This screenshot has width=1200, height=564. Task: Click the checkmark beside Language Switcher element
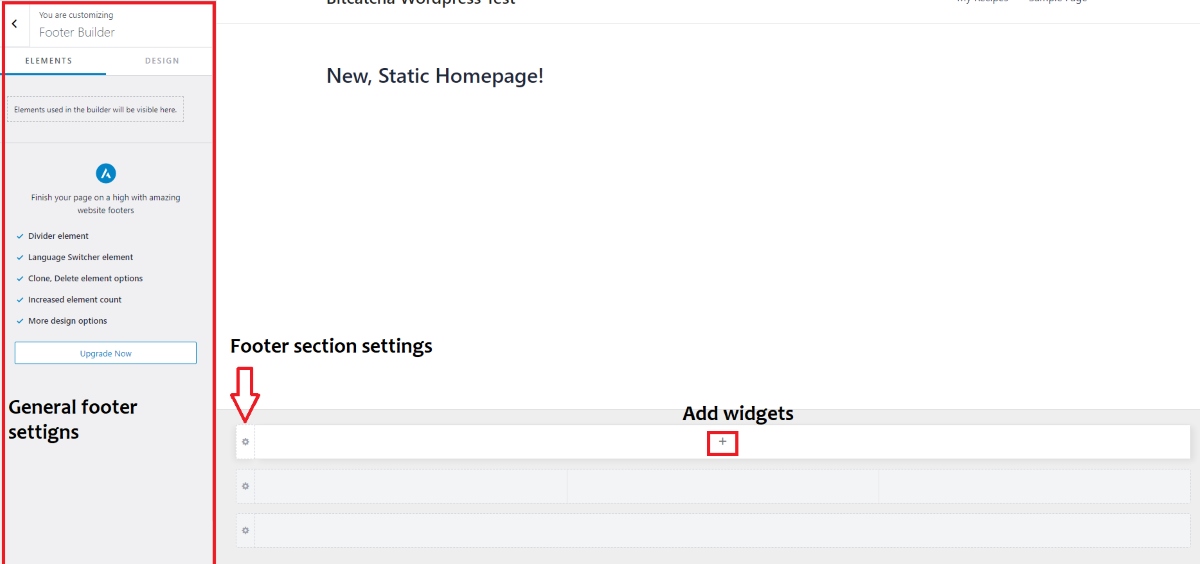[x=20, y=258]
